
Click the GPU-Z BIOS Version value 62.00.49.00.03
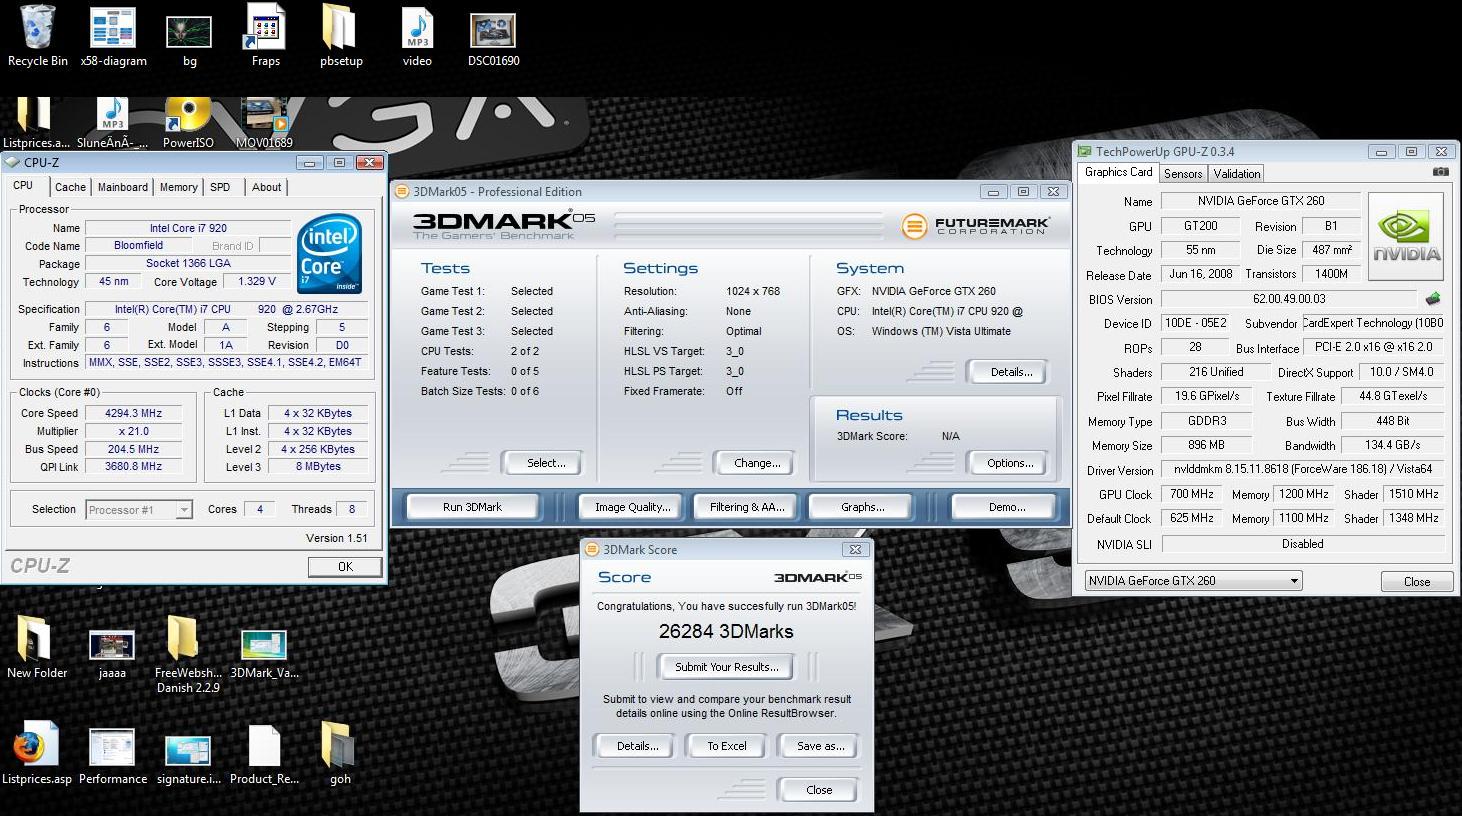point(1289,299)
